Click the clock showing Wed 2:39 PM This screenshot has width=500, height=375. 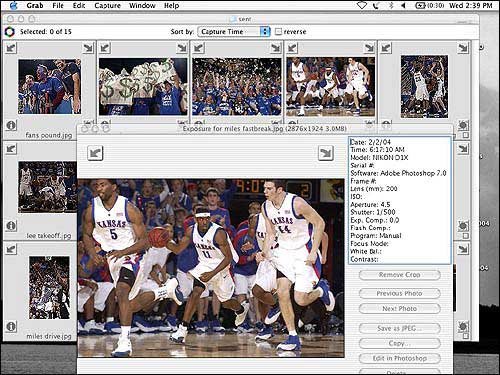point(470,5)
